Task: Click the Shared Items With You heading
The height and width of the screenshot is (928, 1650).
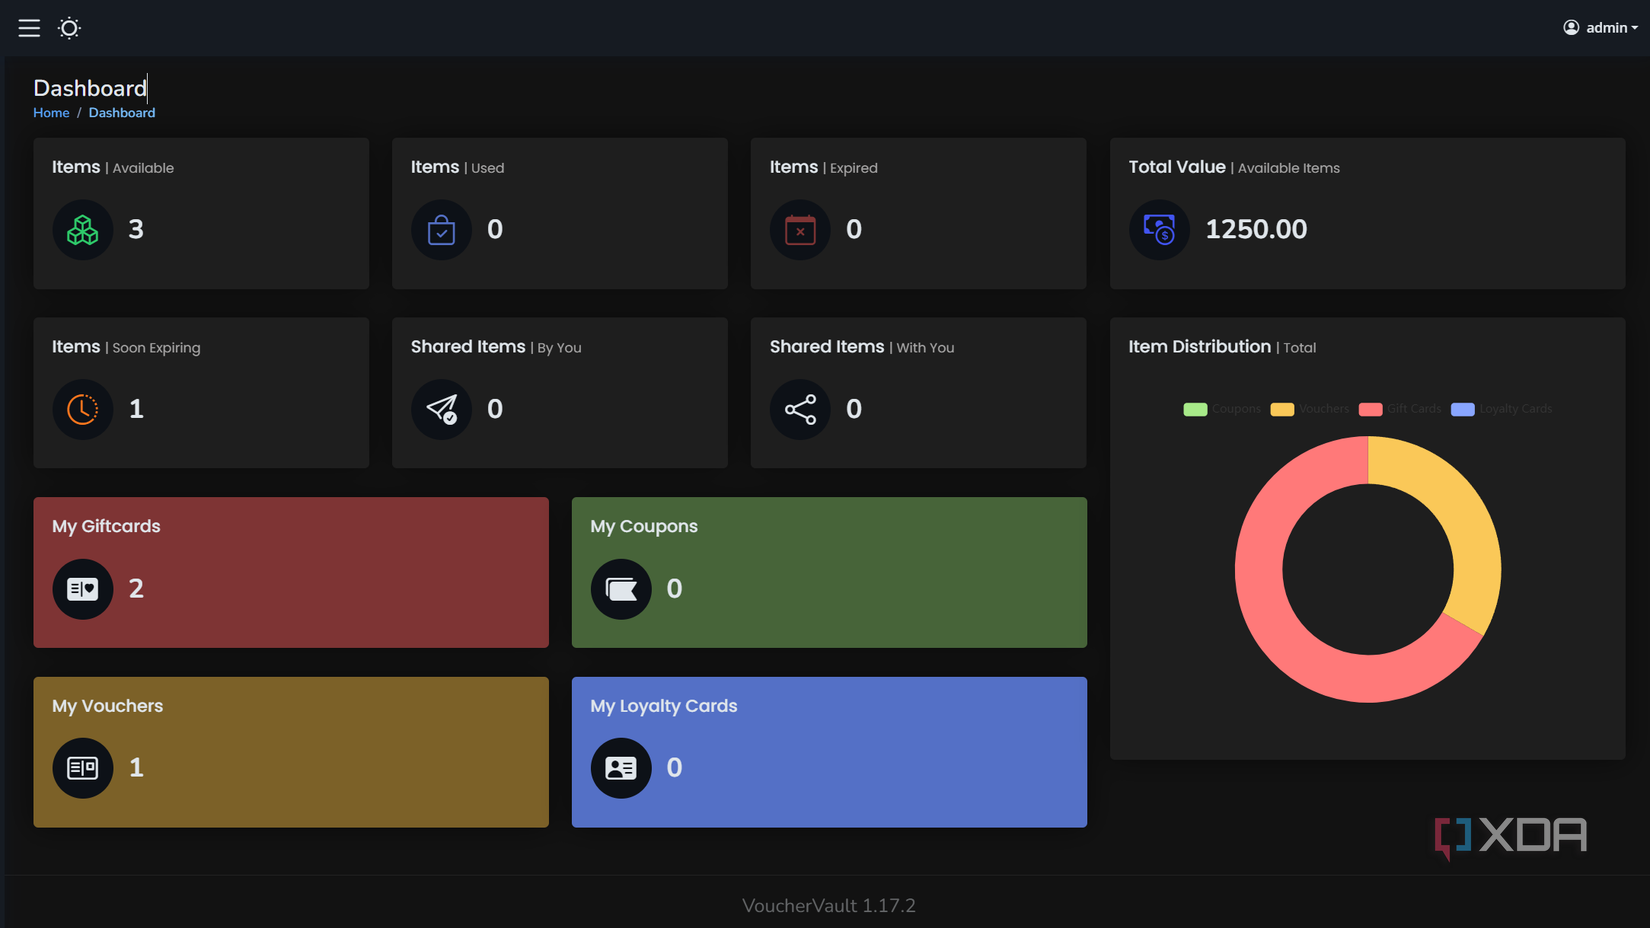Action: (x=862, y=347)
